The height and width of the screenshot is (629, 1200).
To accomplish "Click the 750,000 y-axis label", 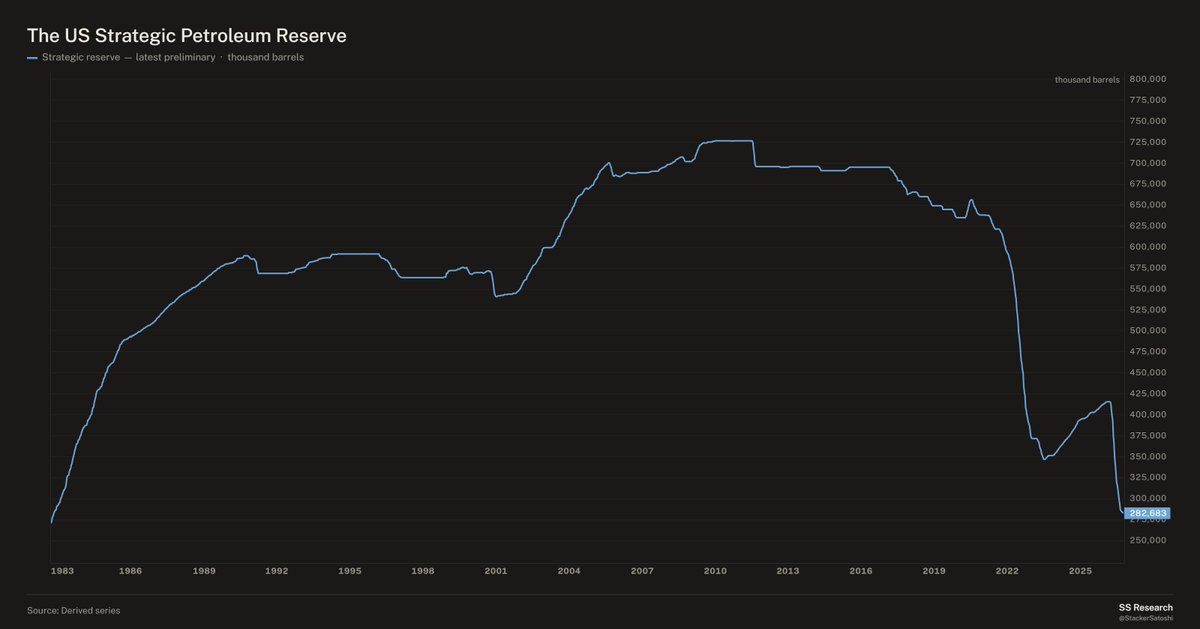I will [1148, 121].
